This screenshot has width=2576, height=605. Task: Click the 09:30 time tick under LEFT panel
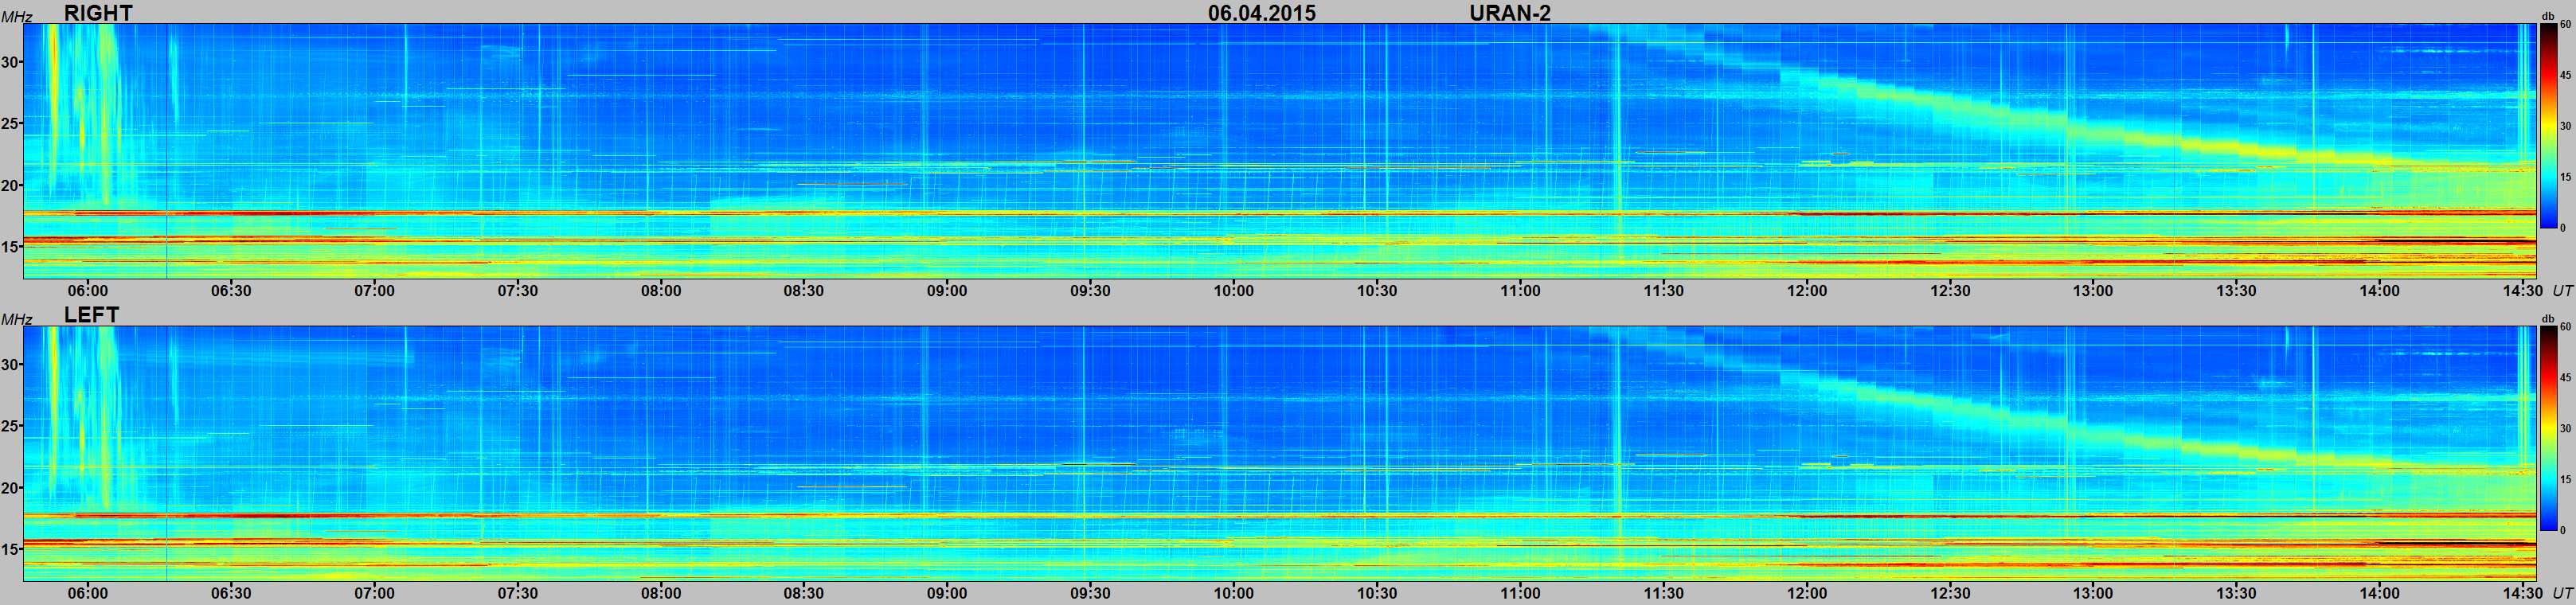click(1090, 593)
